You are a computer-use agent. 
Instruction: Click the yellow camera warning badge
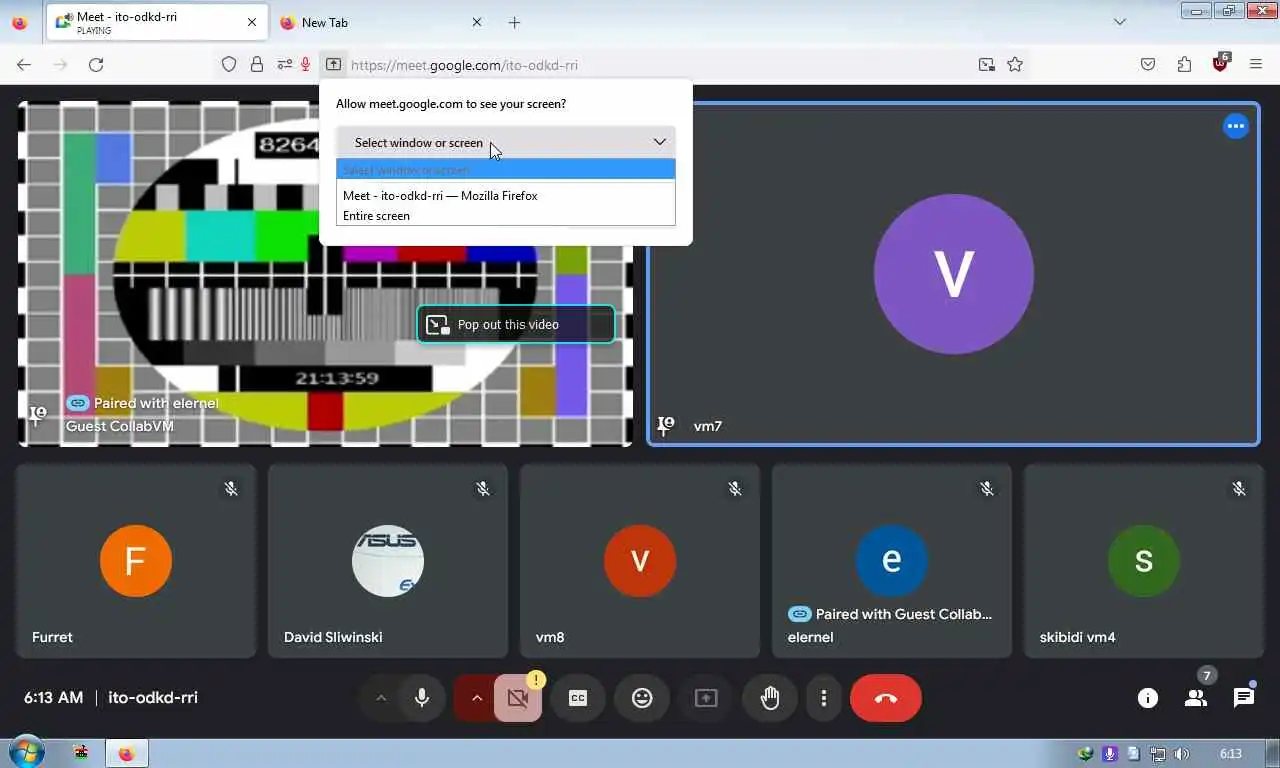(536, 680)
